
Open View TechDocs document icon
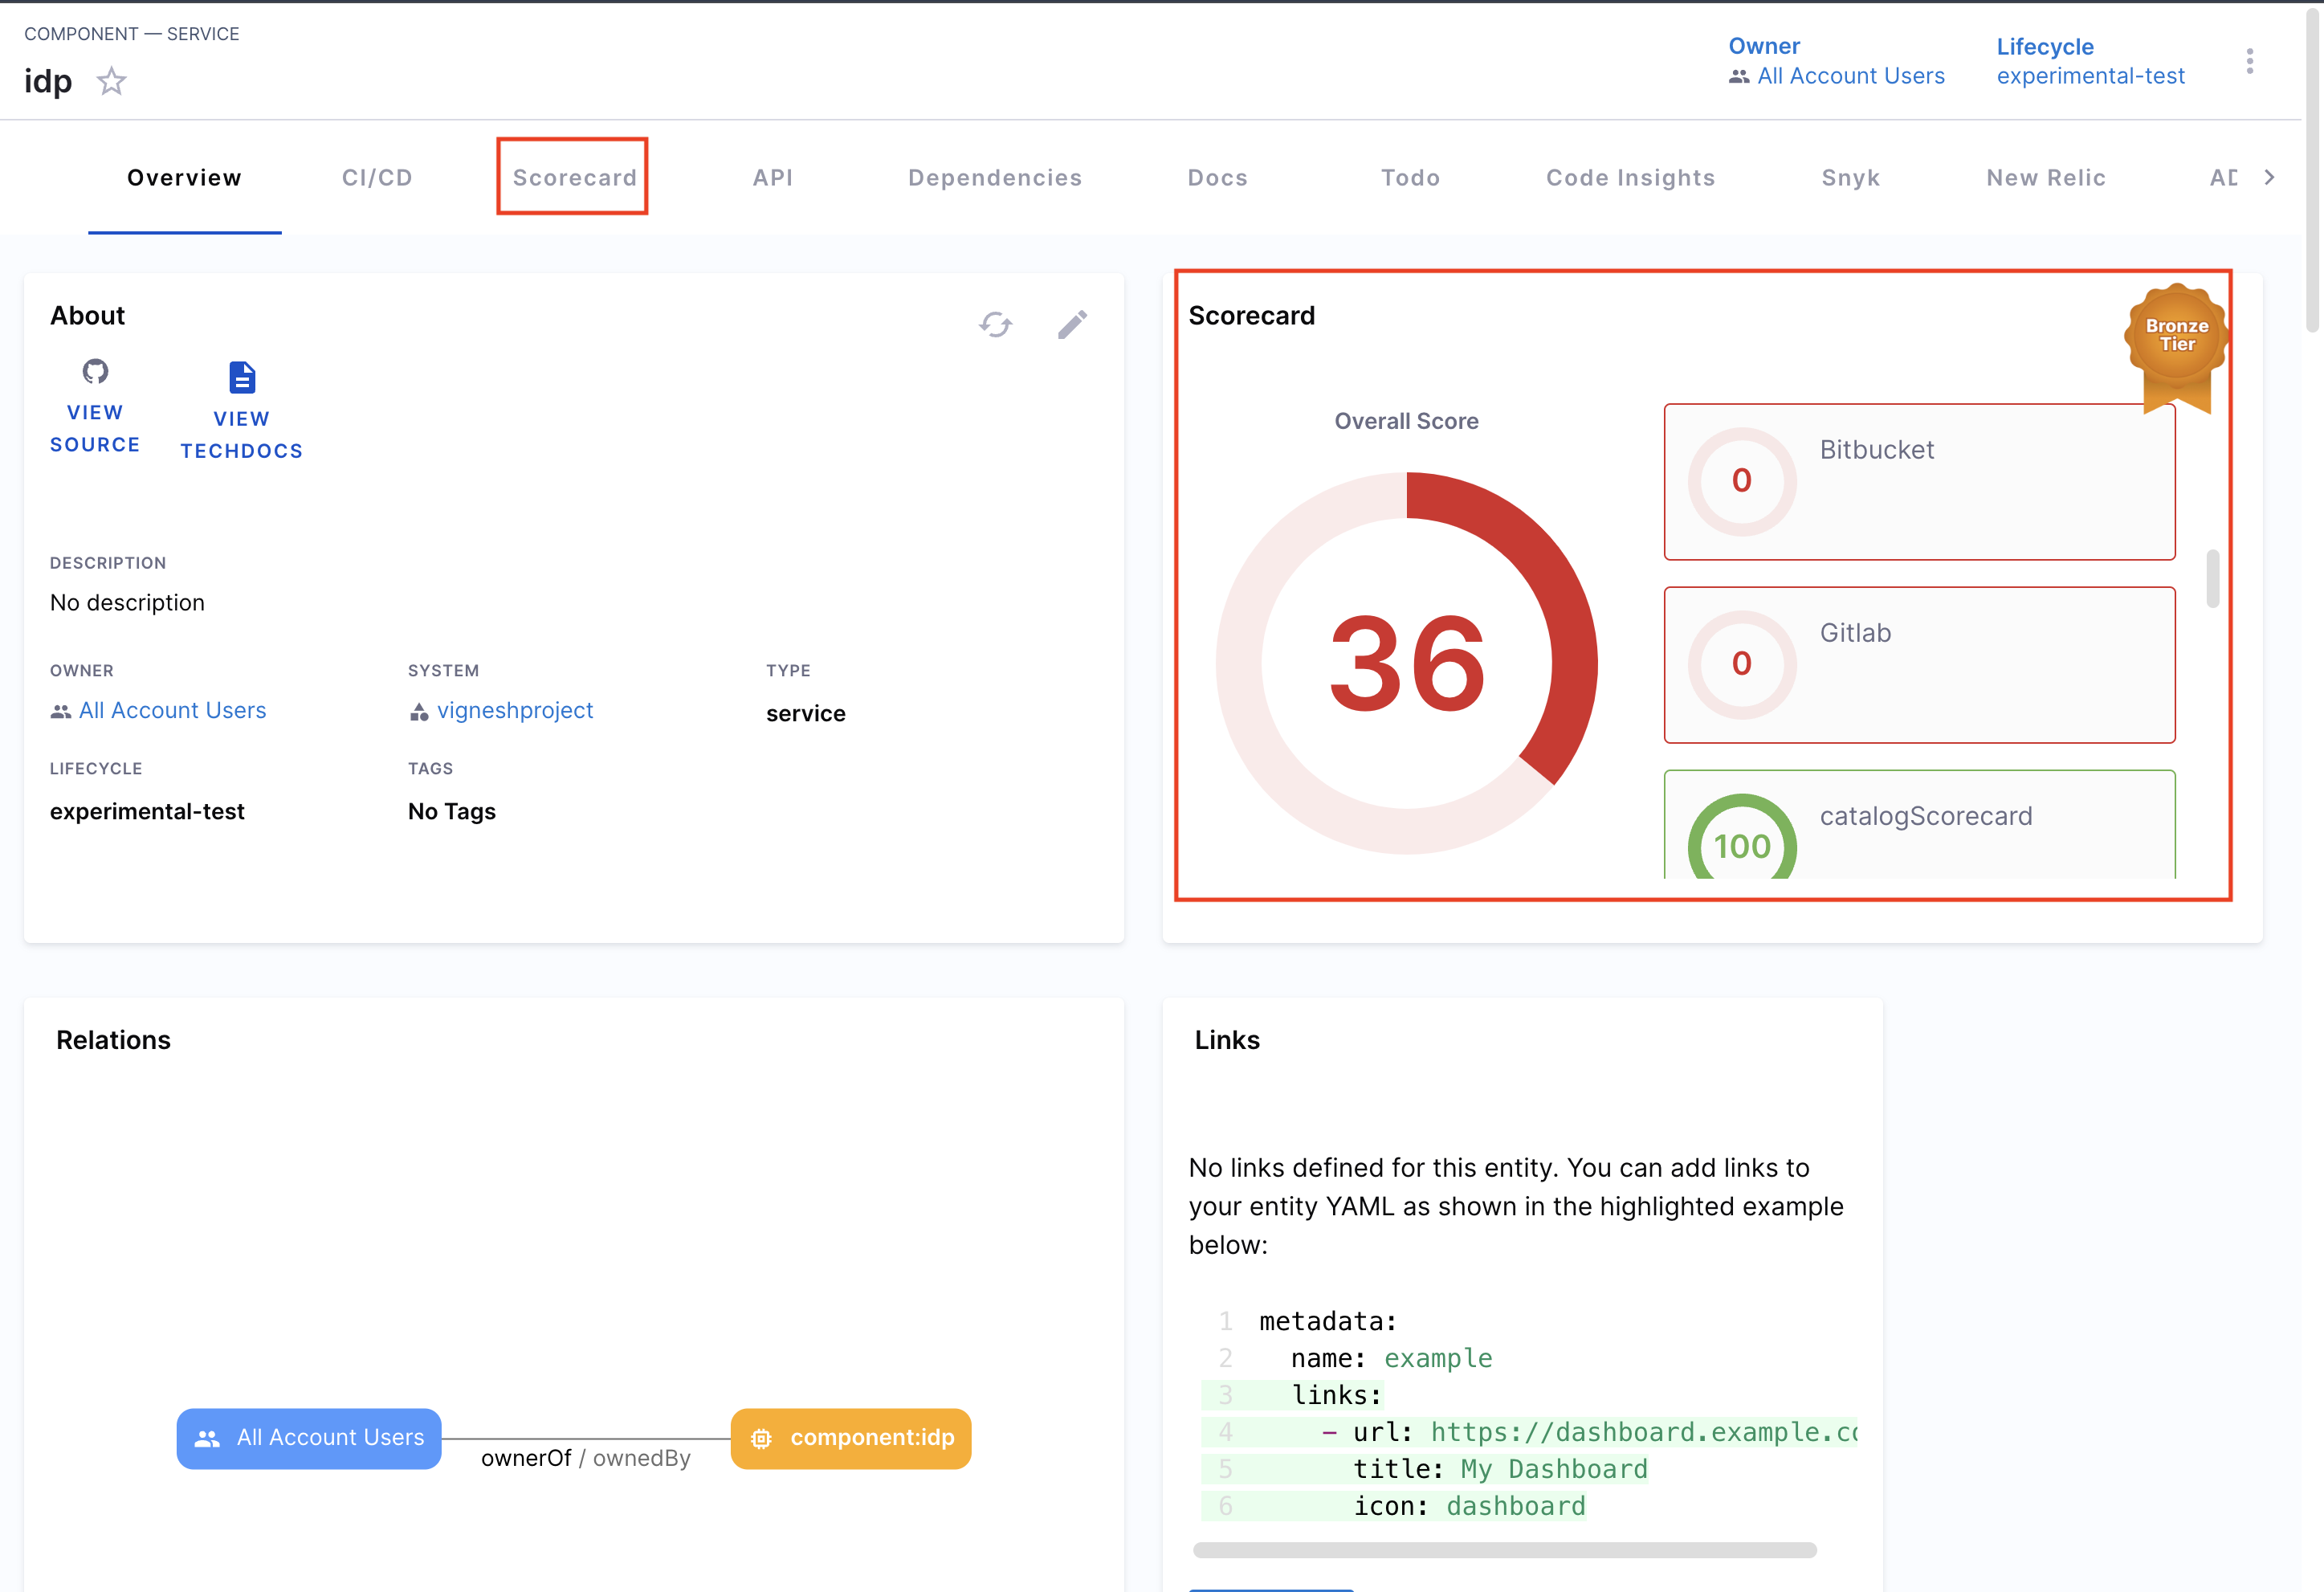pyautogui.click(x=241, y=378)
